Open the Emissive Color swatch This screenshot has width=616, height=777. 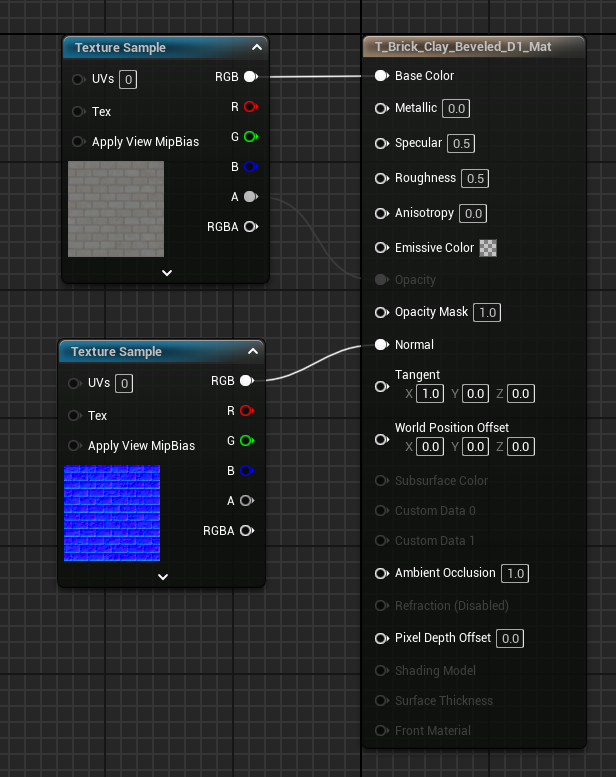[x=488, y=248]
